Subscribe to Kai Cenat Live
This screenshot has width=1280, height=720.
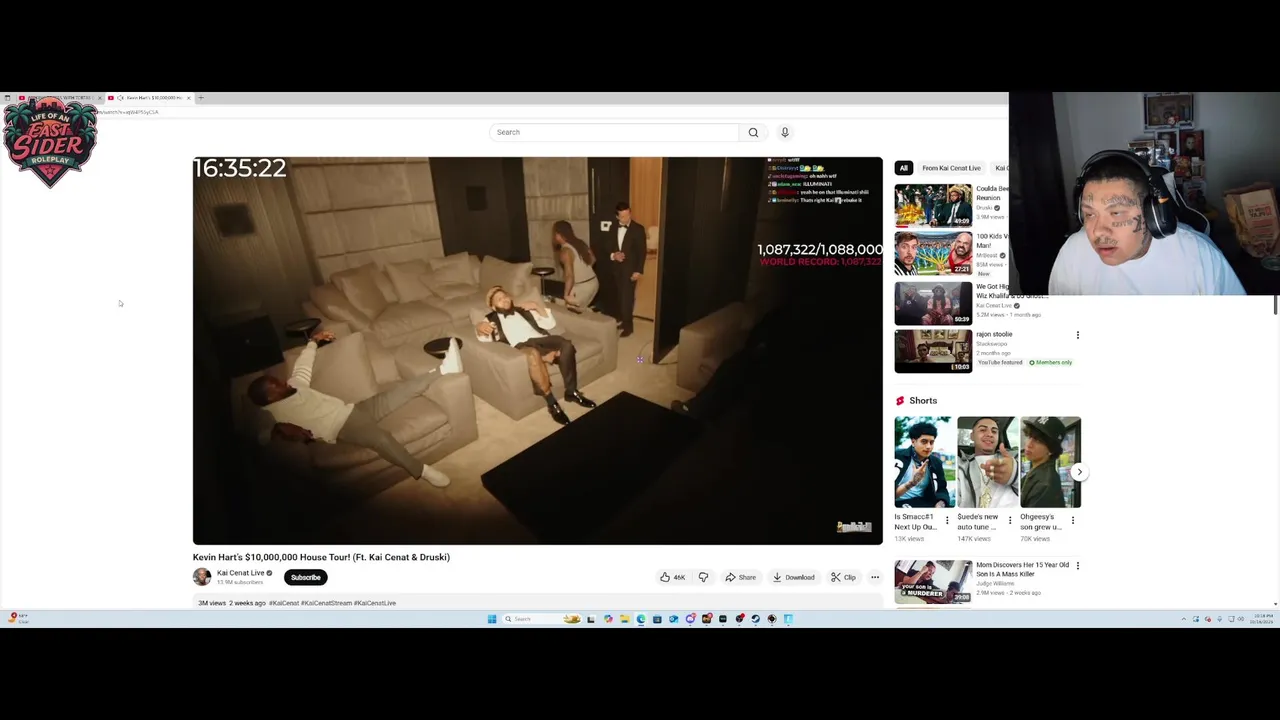tap(305, 577)
